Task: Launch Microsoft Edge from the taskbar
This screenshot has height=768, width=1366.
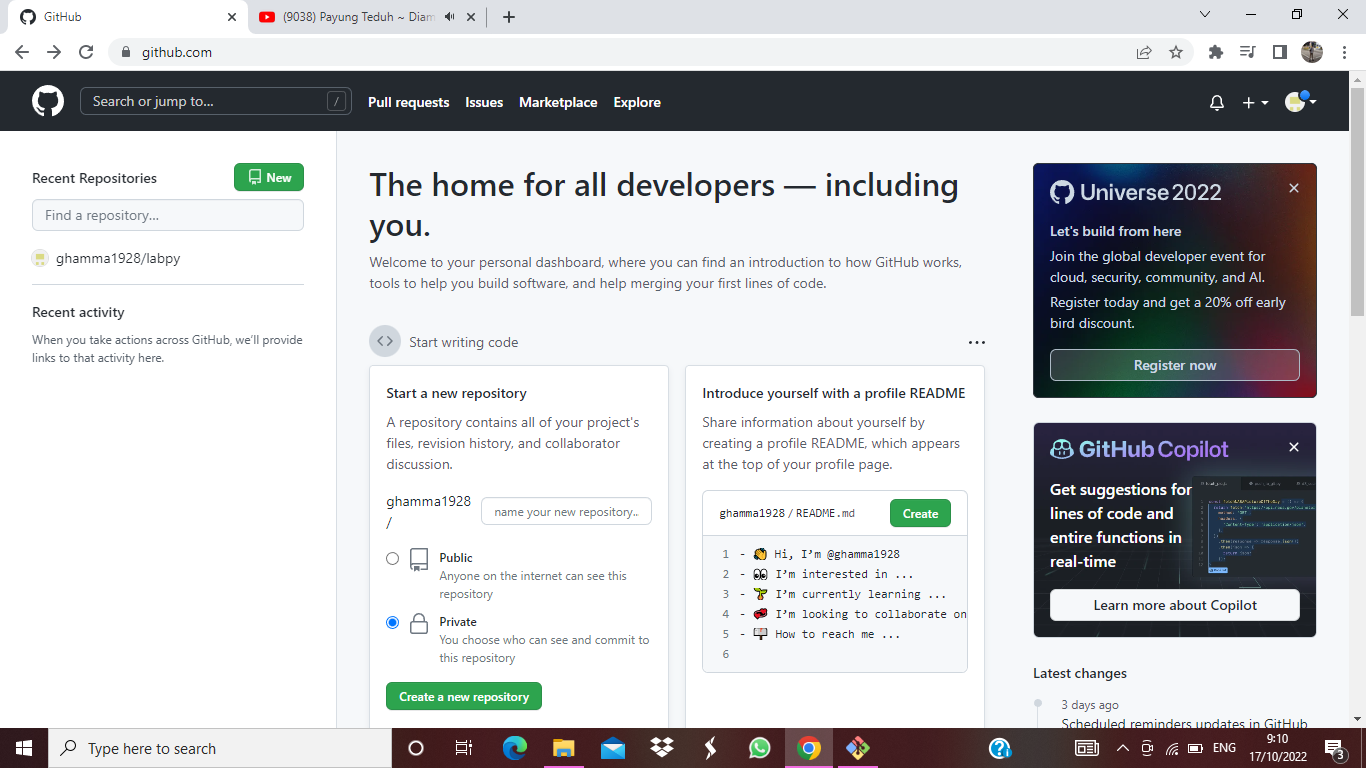Action: 515,748
